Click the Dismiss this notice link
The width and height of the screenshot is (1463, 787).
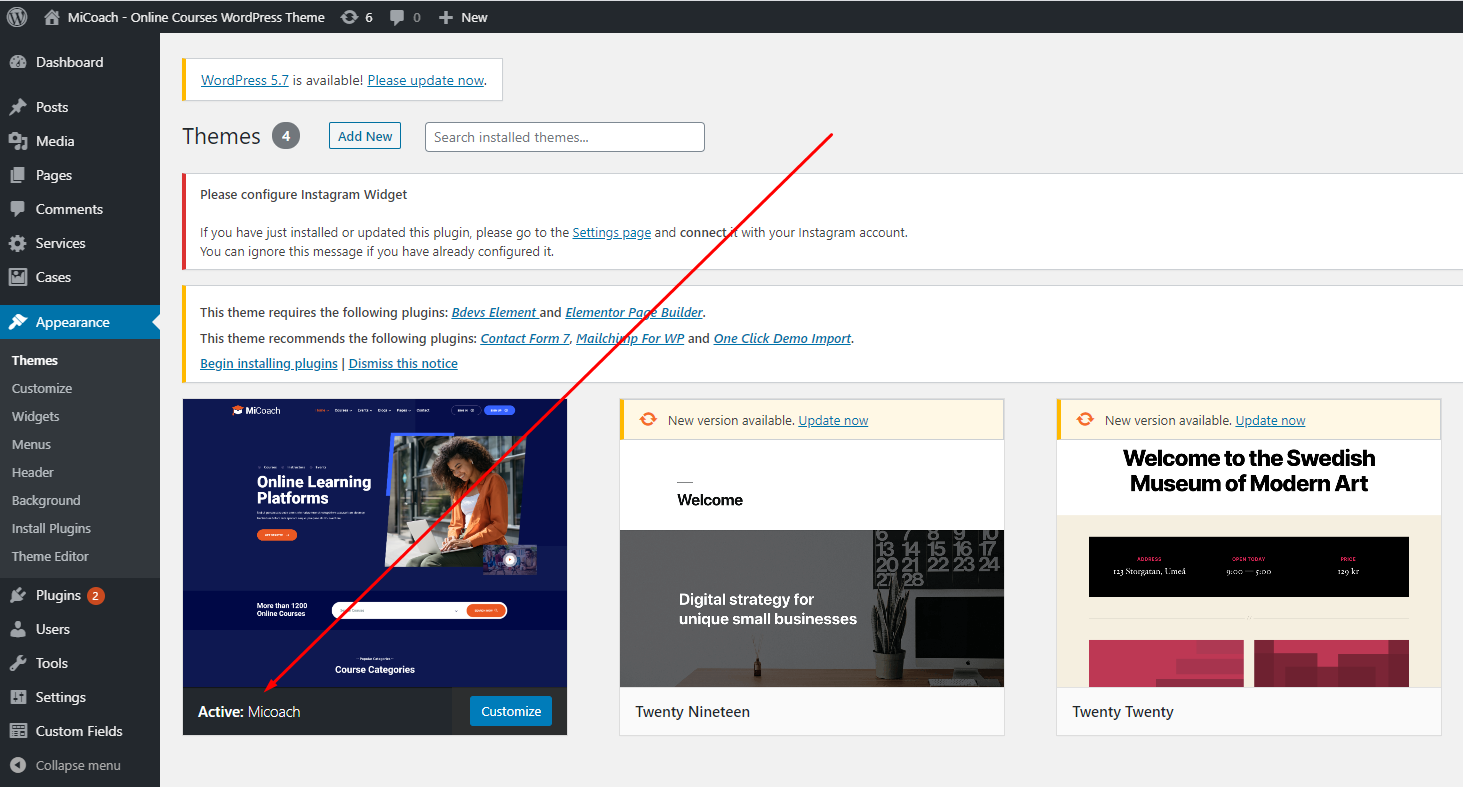403,363
